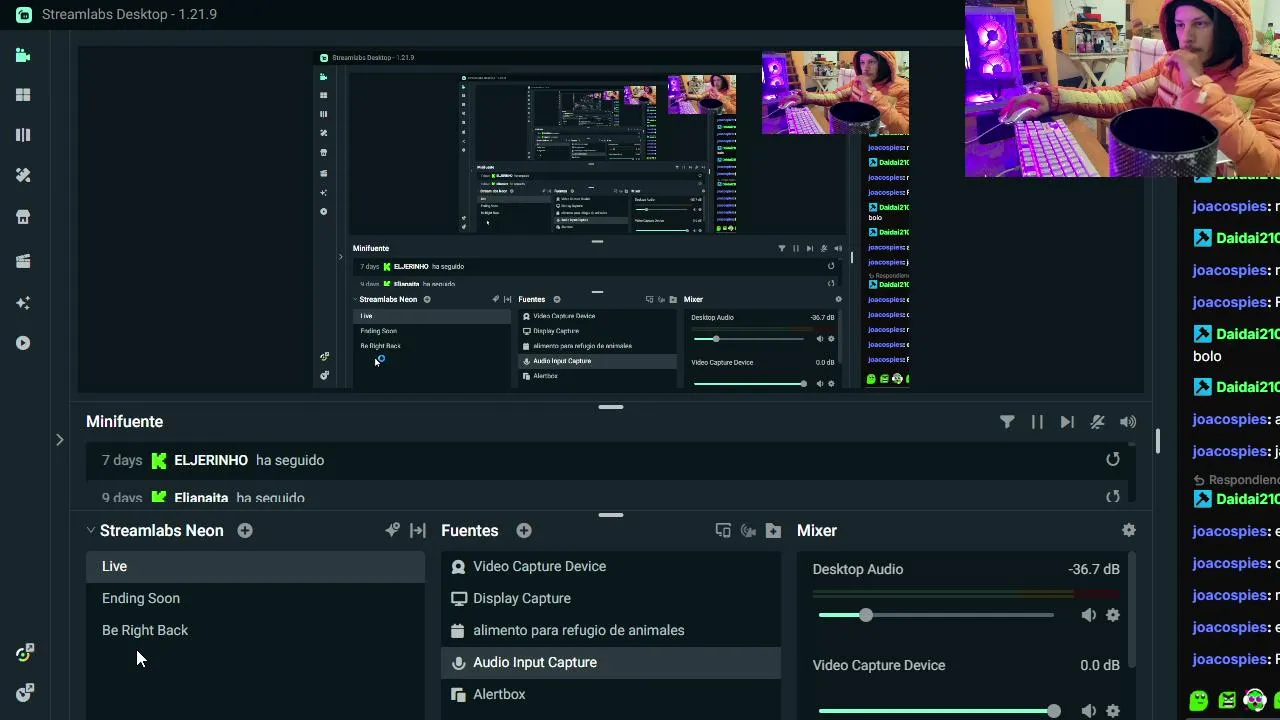The image size is (1280, 720).
Task: Add a new scene with plus button
Action: (245, 530)
